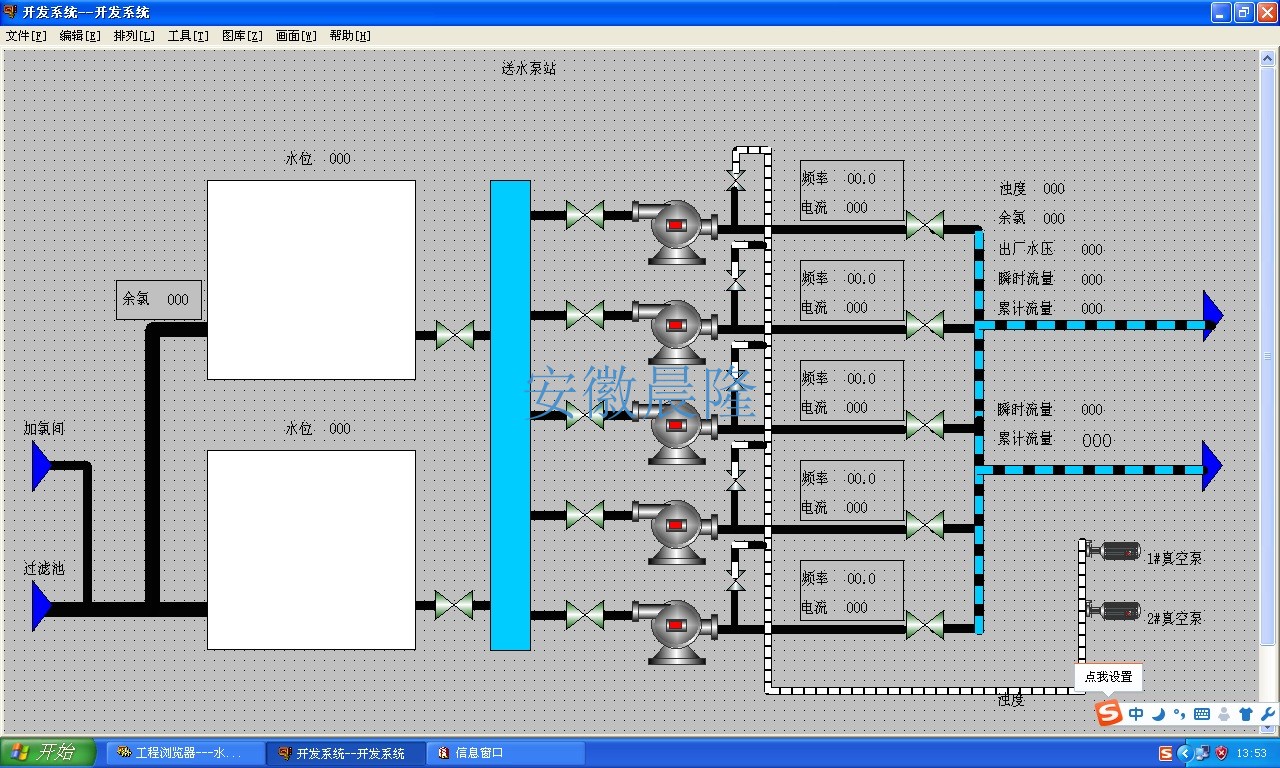This screenshot has height=768, width=1280.
Task: Select the lower blue outlet arrow
Action: coord(1213,465)
